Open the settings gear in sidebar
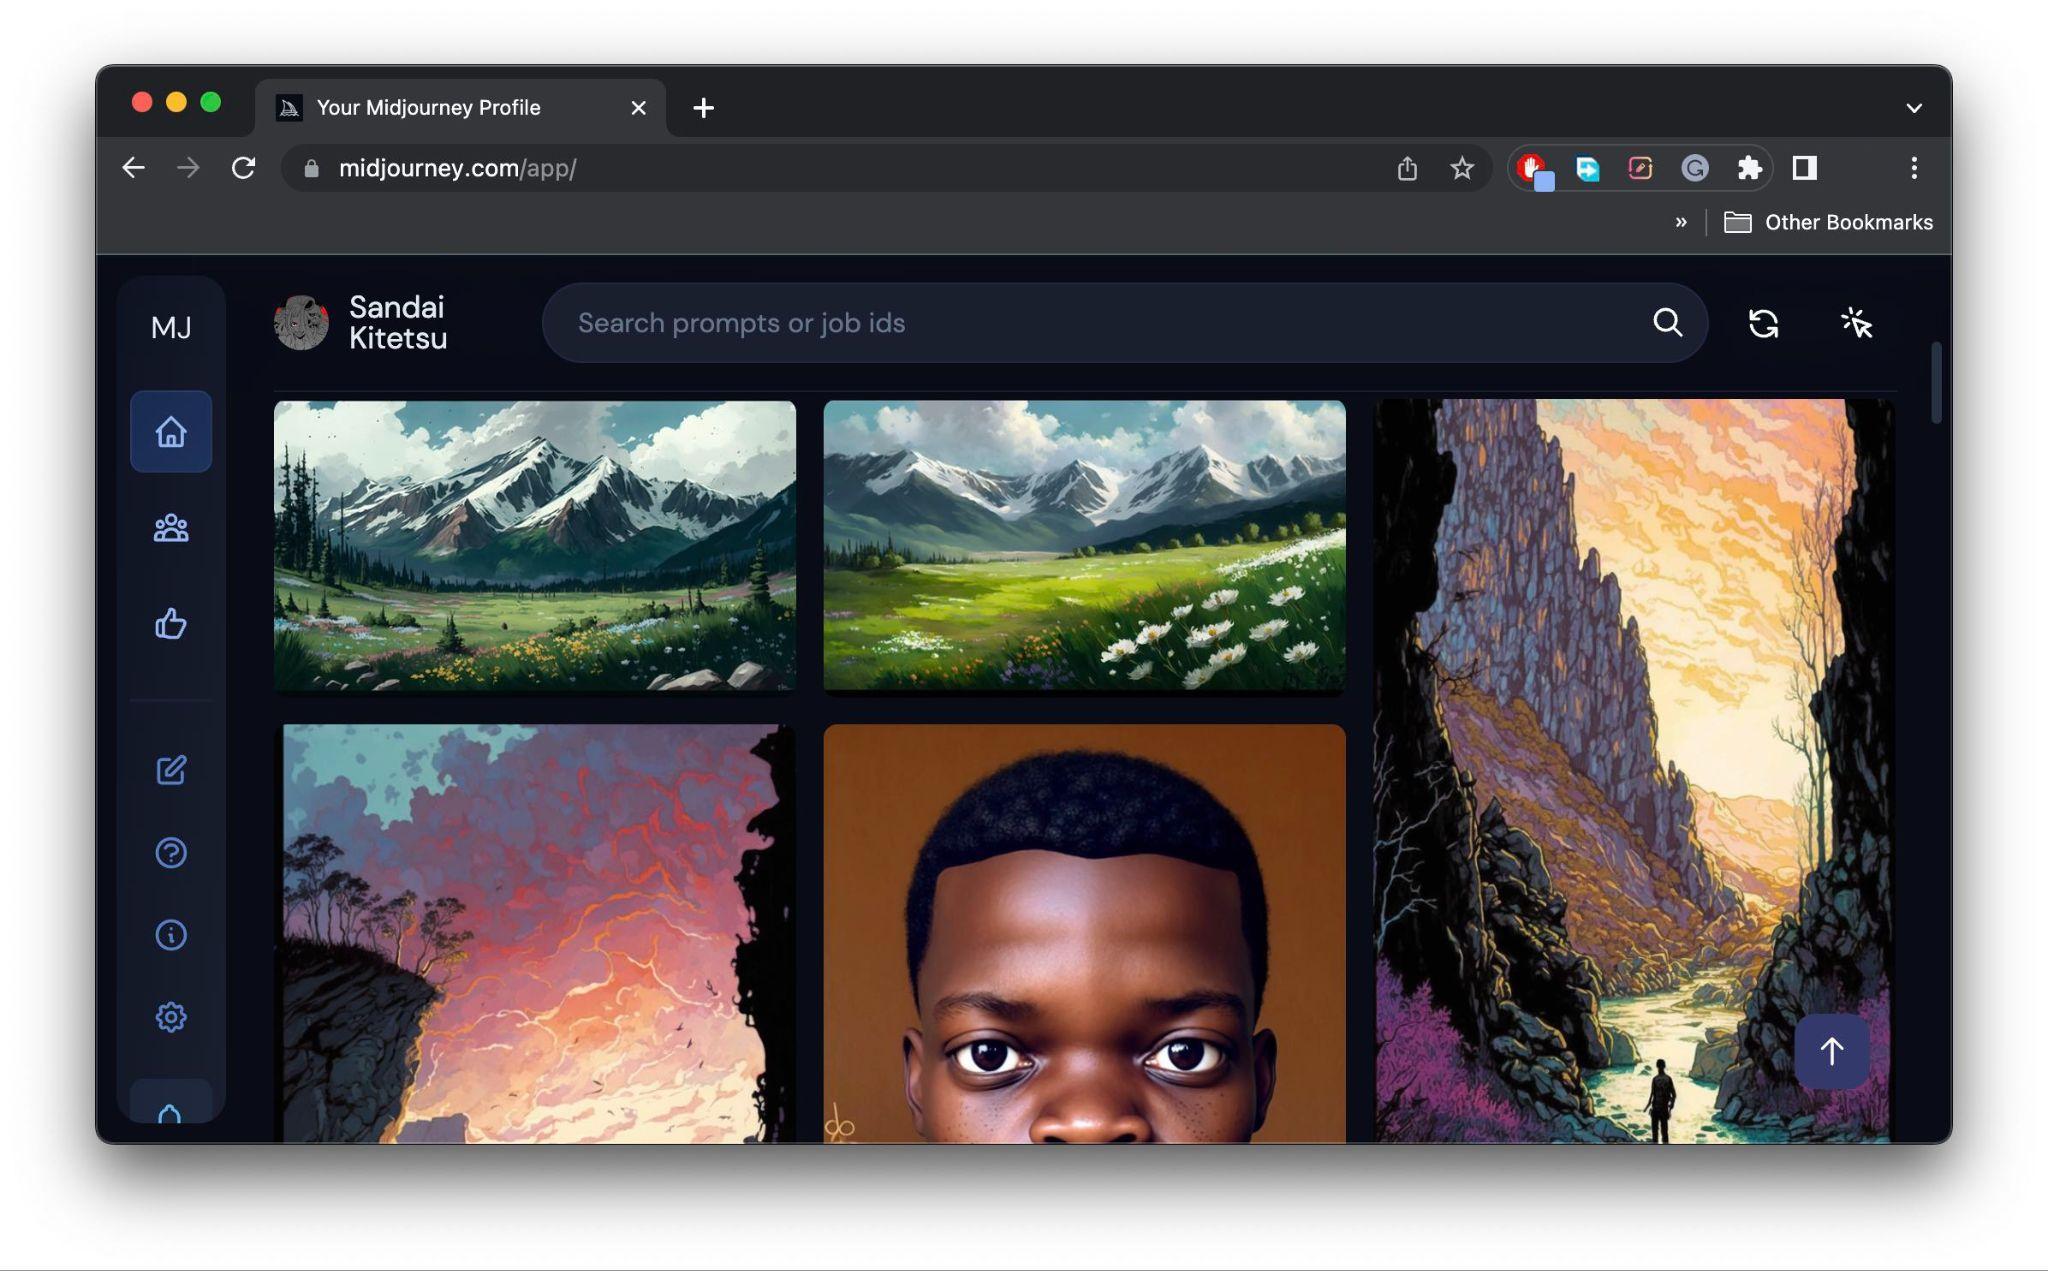The height and width of the screenshot is (1271, 2048). (x=171, y=1017)
